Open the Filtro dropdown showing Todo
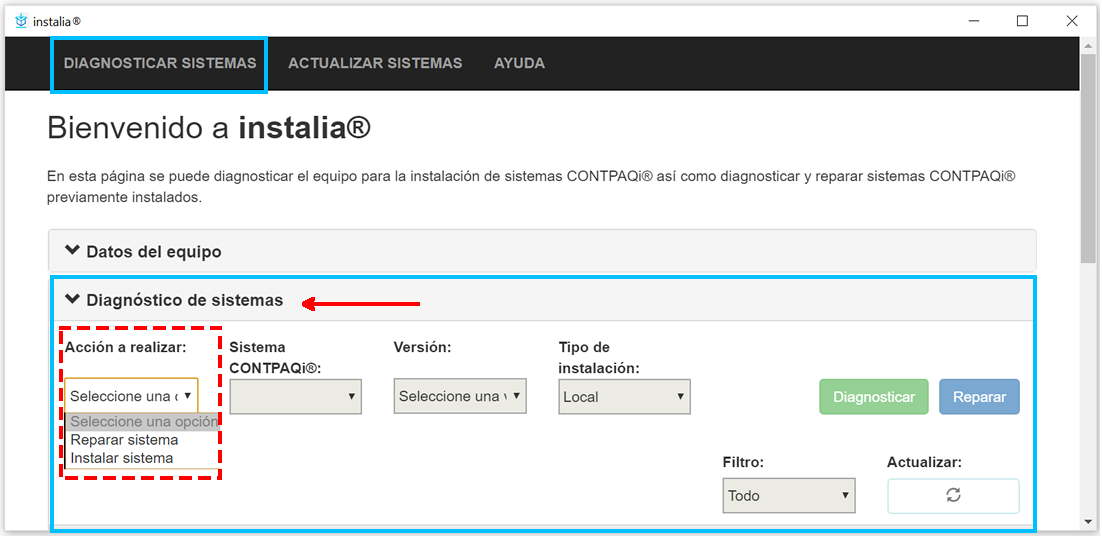The image size is (1102, 540). [789, 496]
